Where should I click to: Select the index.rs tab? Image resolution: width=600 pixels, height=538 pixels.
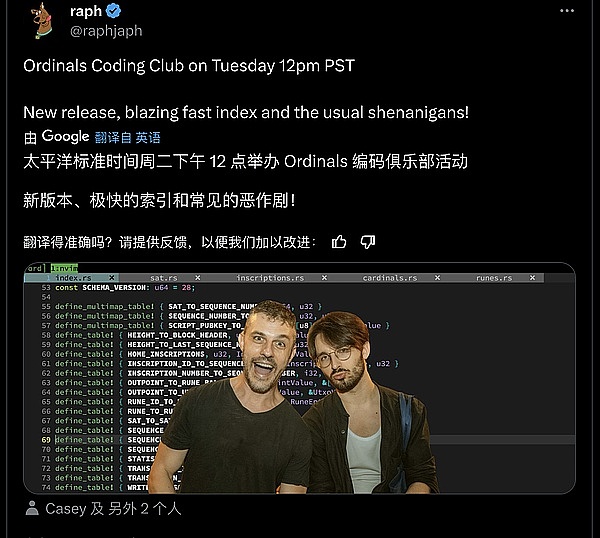pyautogui.click(x=73, y=278)
